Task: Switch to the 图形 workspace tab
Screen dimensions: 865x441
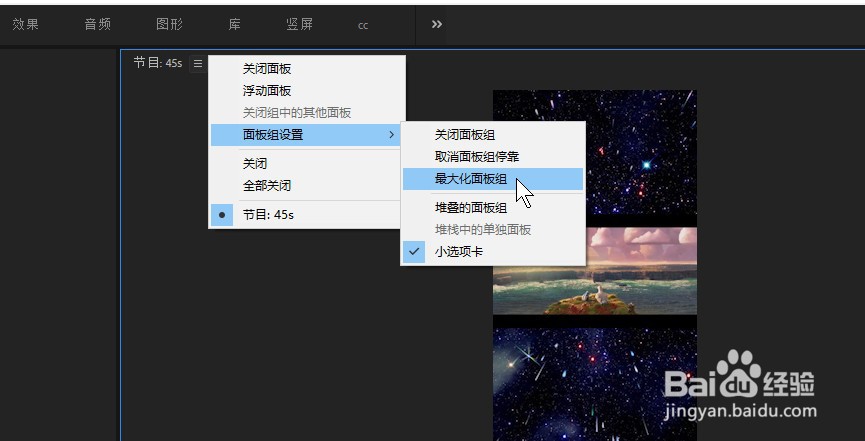Action: coord(169,24)
